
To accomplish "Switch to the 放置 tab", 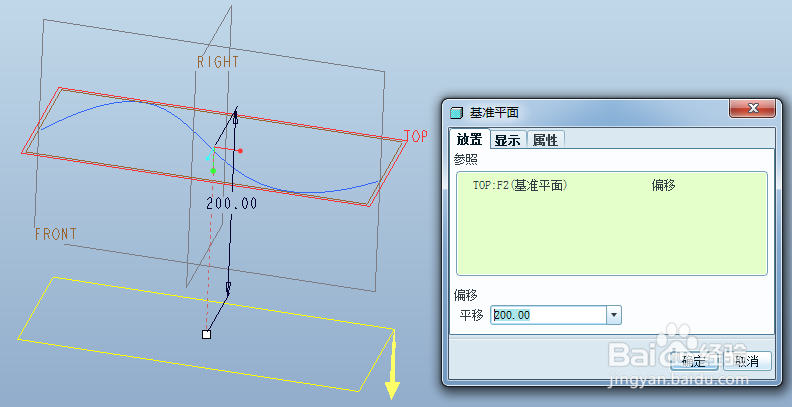I will pos(470,139).
